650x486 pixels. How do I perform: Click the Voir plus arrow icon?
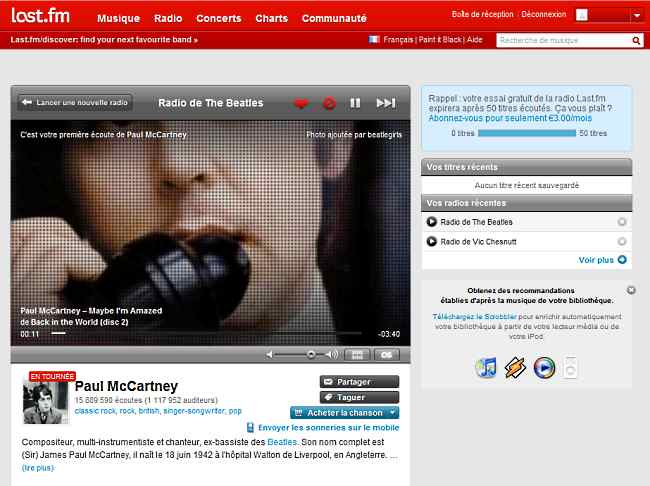622,260
